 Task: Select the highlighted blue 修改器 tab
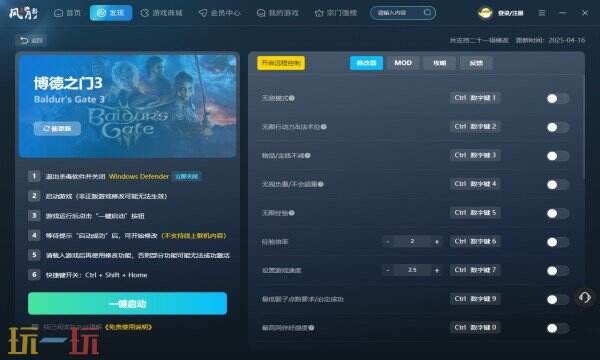pyautogui.click(x=366, y=63)
